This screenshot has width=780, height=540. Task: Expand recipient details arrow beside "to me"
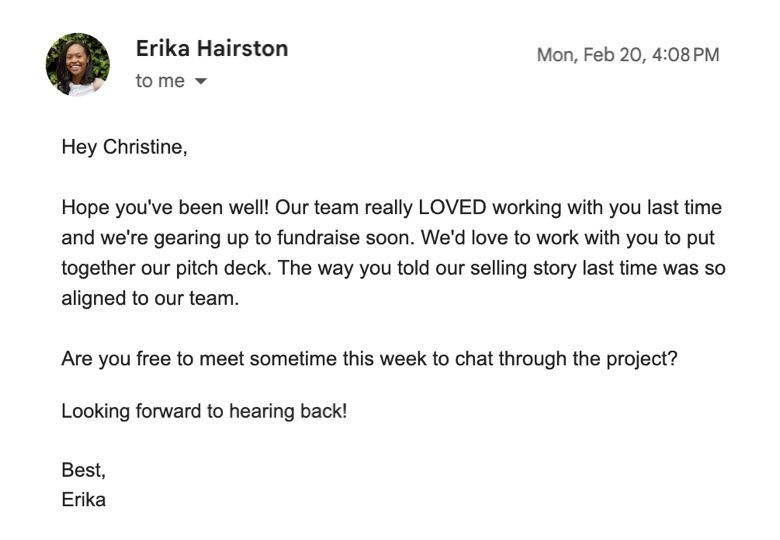200,82
